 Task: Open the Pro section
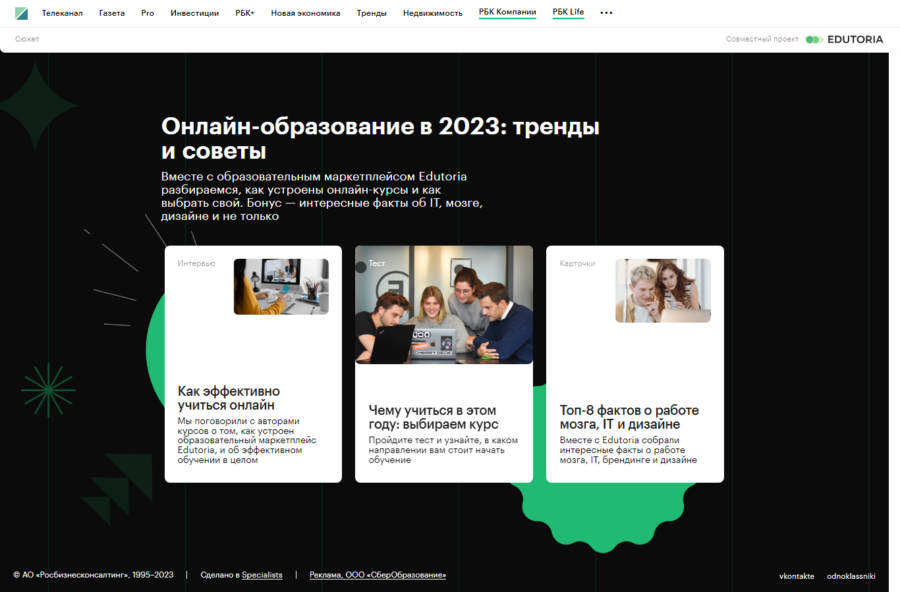pos(147,13)
